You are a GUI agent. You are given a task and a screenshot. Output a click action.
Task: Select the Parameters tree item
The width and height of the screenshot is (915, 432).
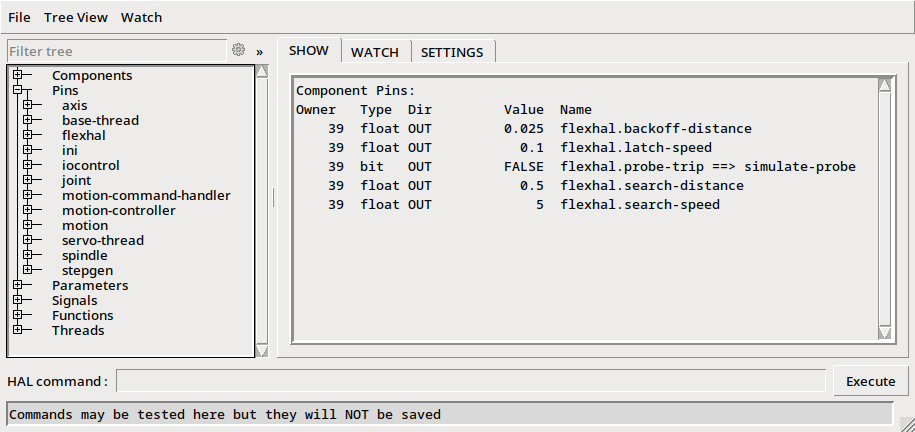click(x=90, y=285)
